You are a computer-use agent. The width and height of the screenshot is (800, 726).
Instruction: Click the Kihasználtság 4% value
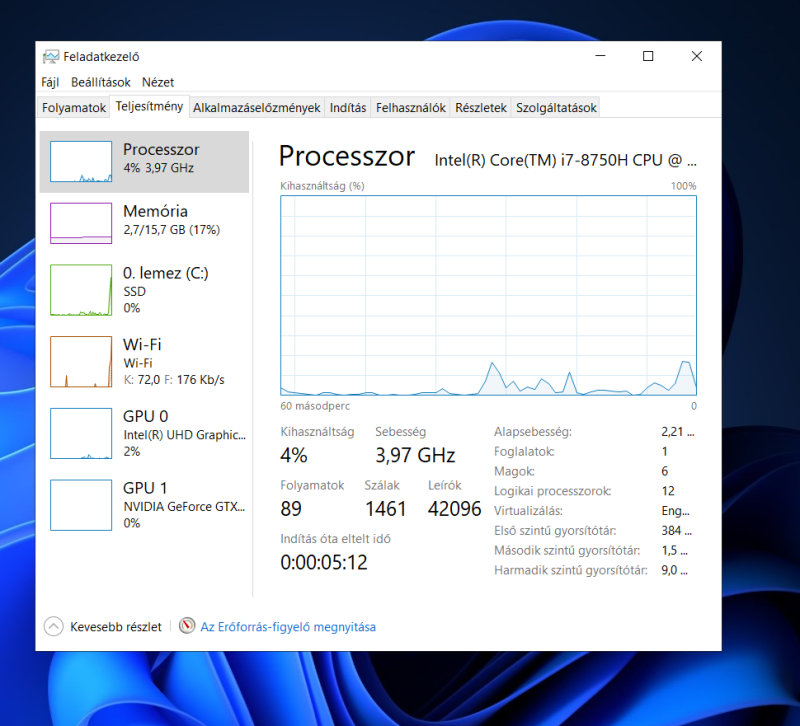coord(294,455)
